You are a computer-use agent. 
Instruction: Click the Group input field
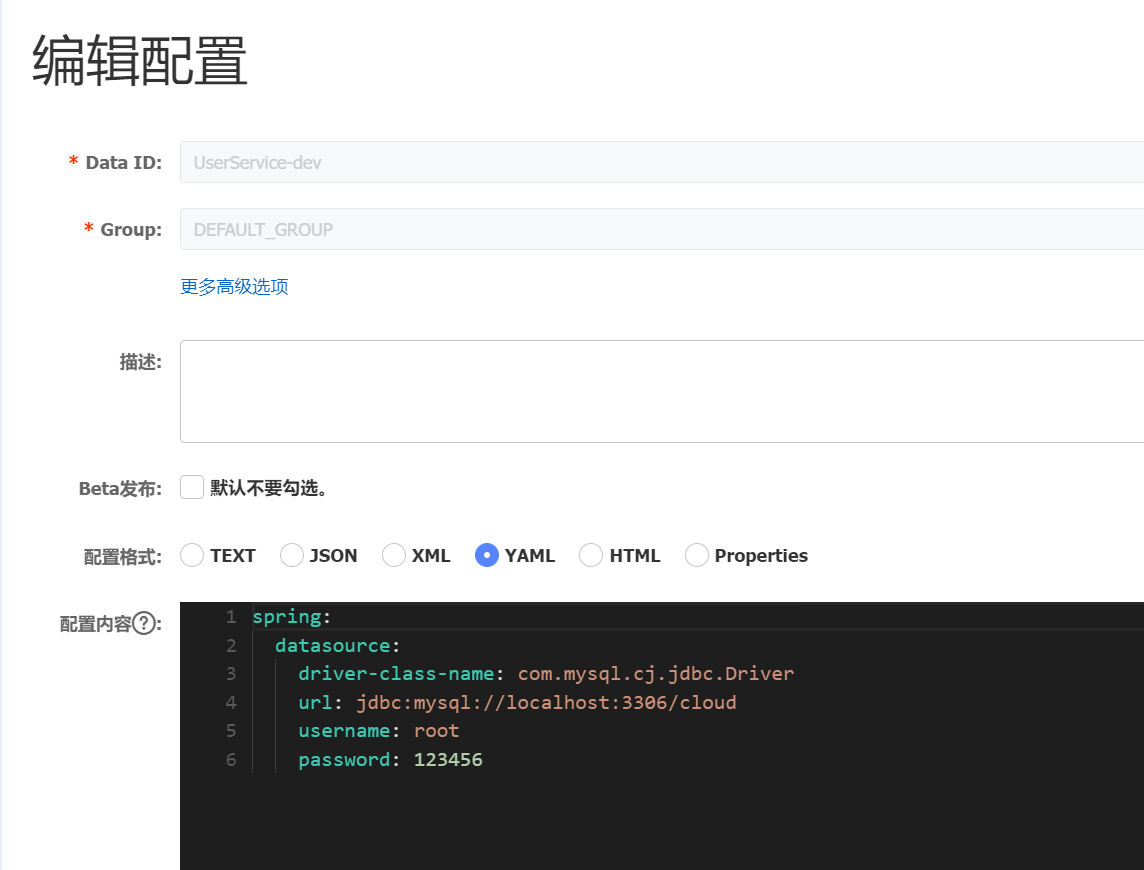click(662, 229)
